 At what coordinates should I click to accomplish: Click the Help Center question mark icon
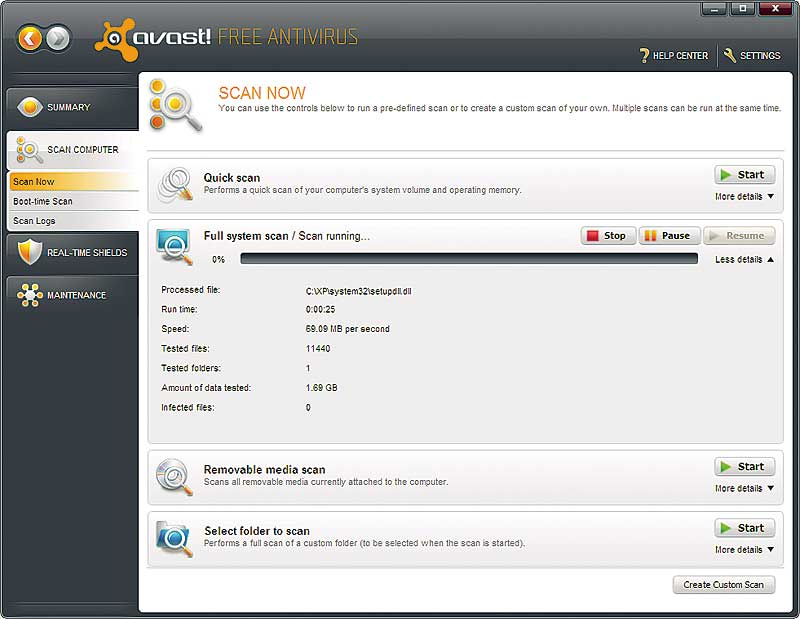(644, 55)
